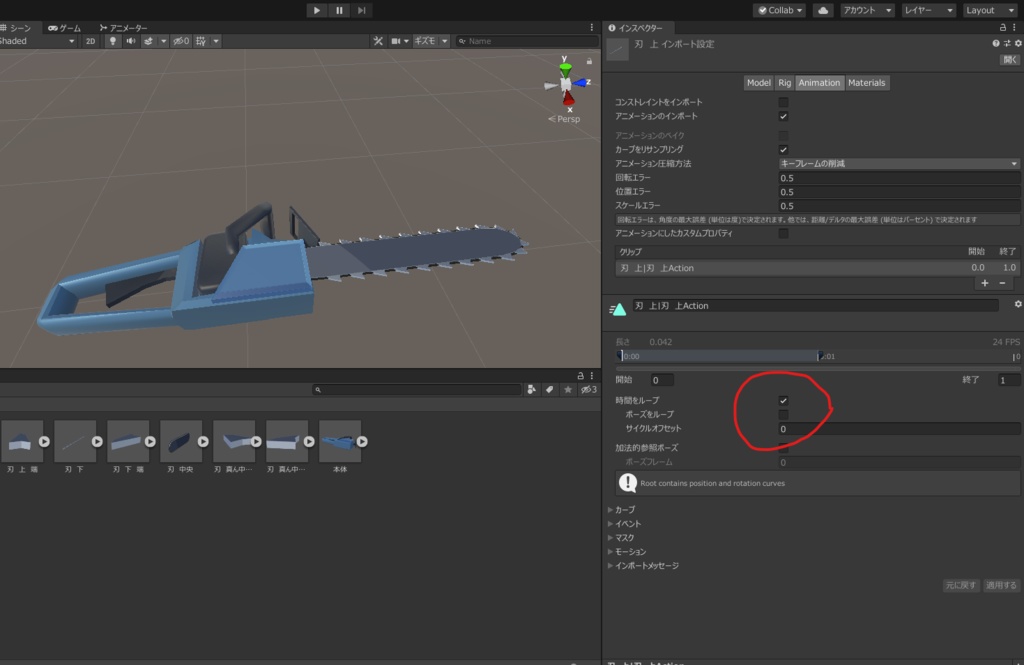Add a new clip with the plus button
This screenshot has width=1024, height=665.
click(985, 283)
